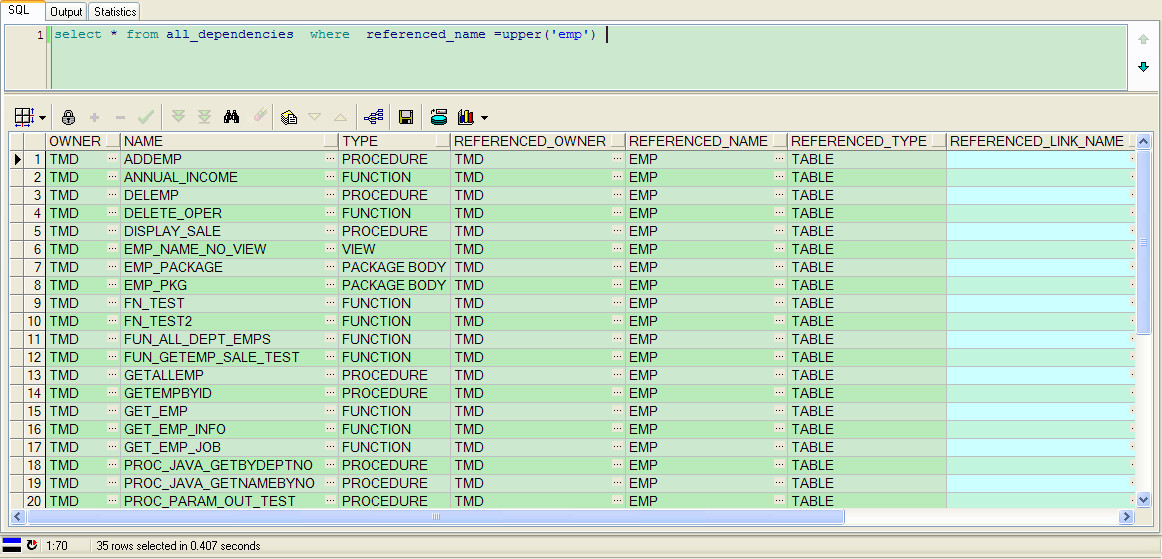Open the grid layout dropdown arrow

tap(42, 118)
